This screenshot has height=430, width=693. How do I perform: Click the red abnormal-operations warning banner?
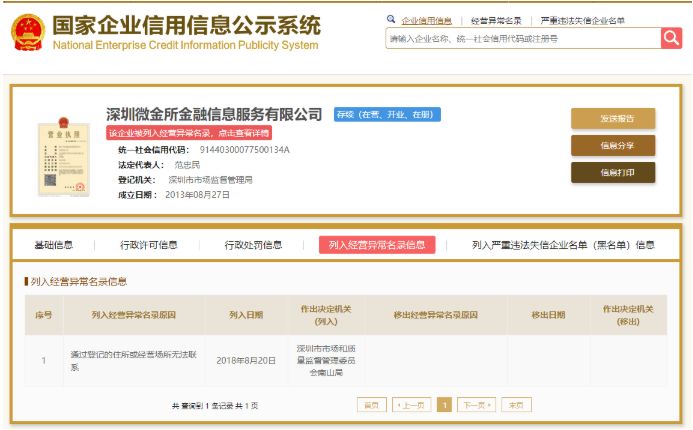coord(189,133)
